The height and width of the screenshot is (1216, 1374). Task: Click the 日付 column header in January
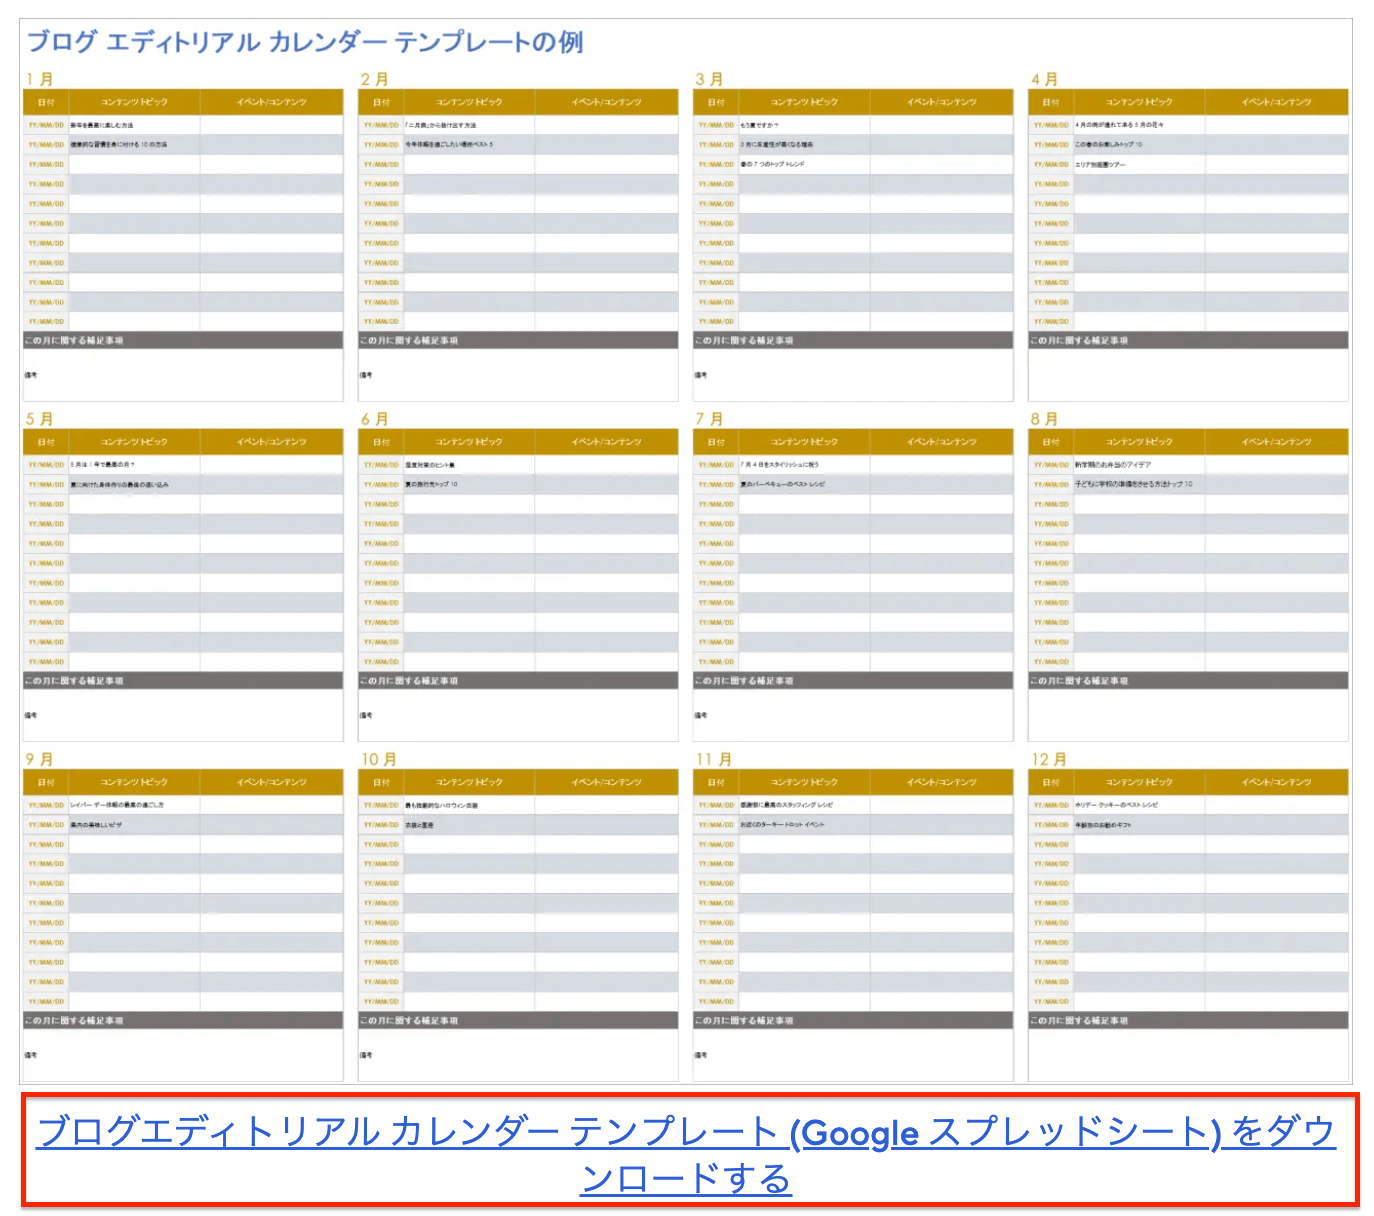point(44,102)
